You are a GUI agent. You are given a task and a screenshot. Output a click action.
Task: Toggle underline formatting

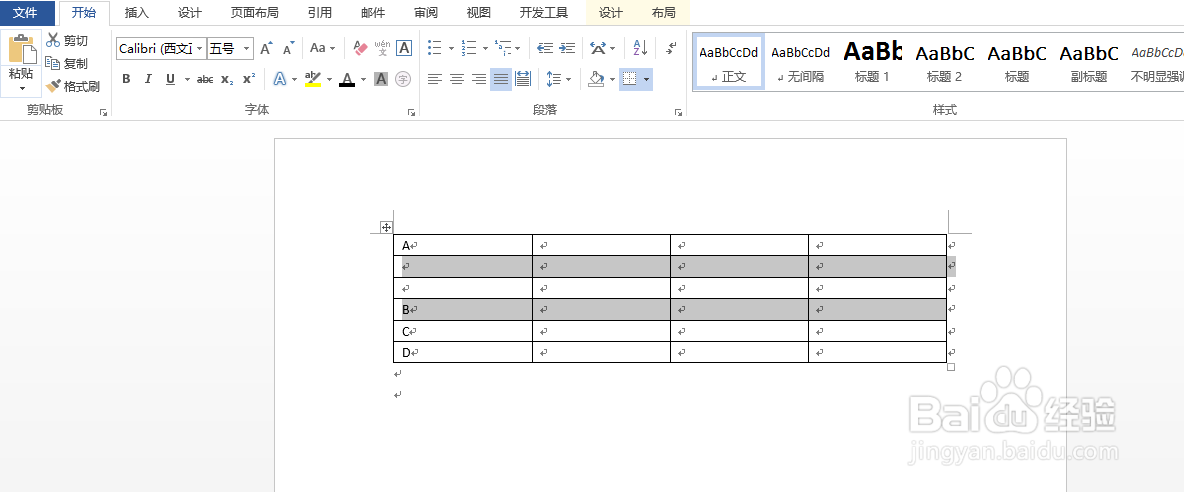pos(170,78)
